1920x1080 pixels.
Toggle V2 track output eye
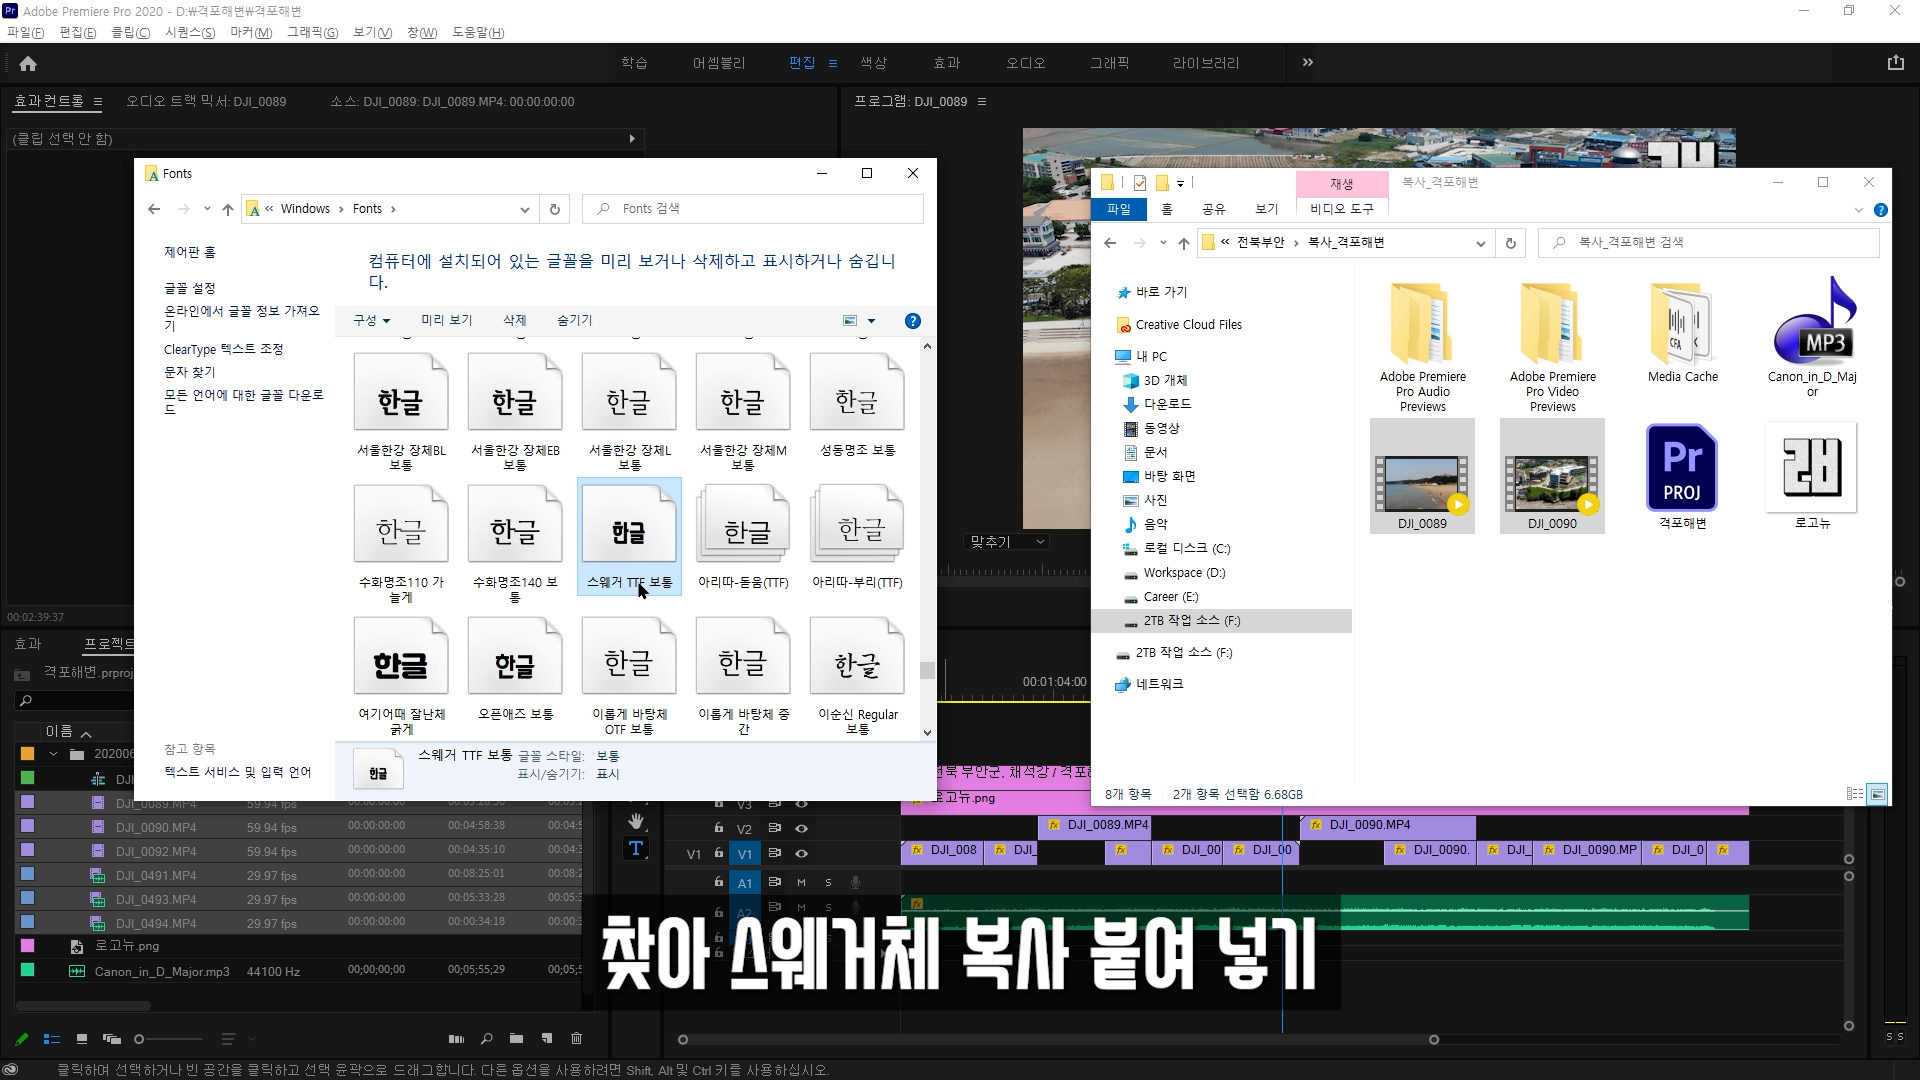(x=801, y=829)
